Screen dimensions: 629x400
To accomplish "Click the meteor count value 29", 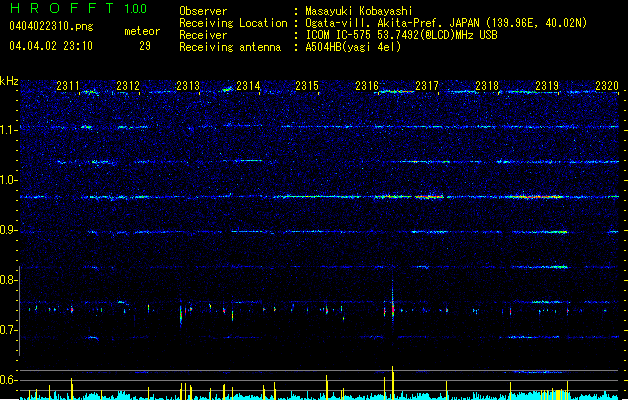I will (145, 46).
